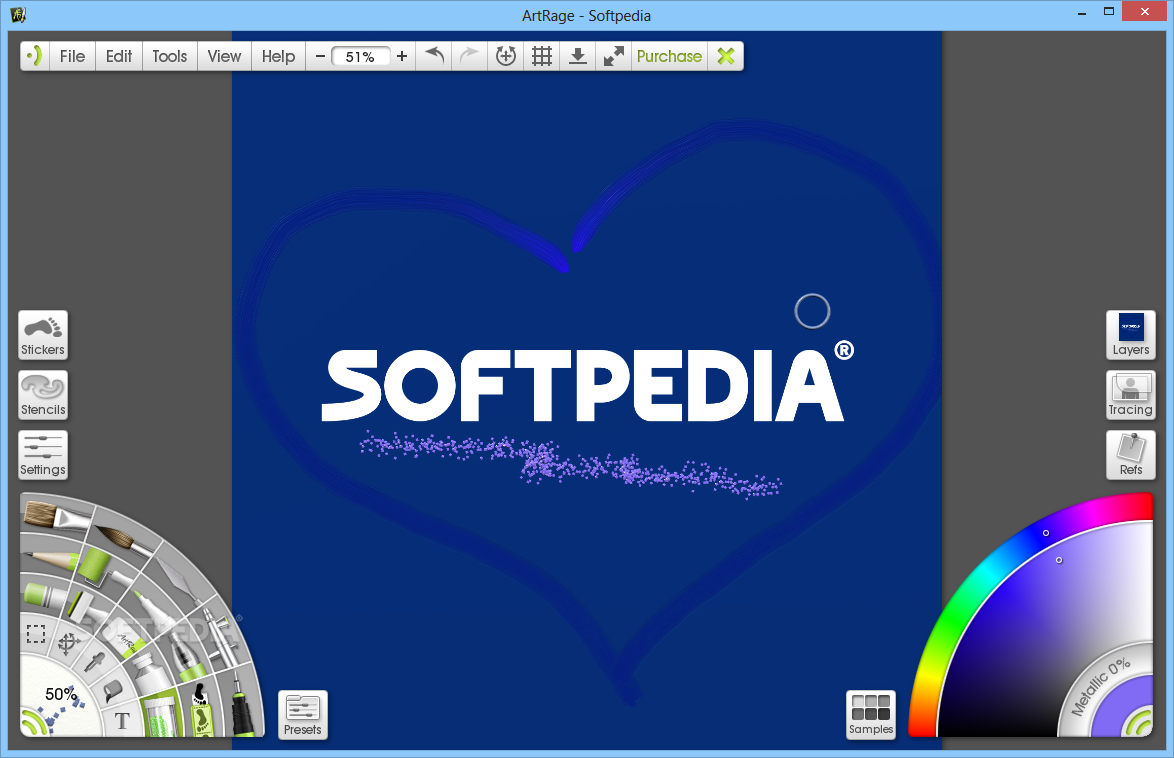Open the canvas positioner icon
The image size is (1174, 758).
pos(506,56)
